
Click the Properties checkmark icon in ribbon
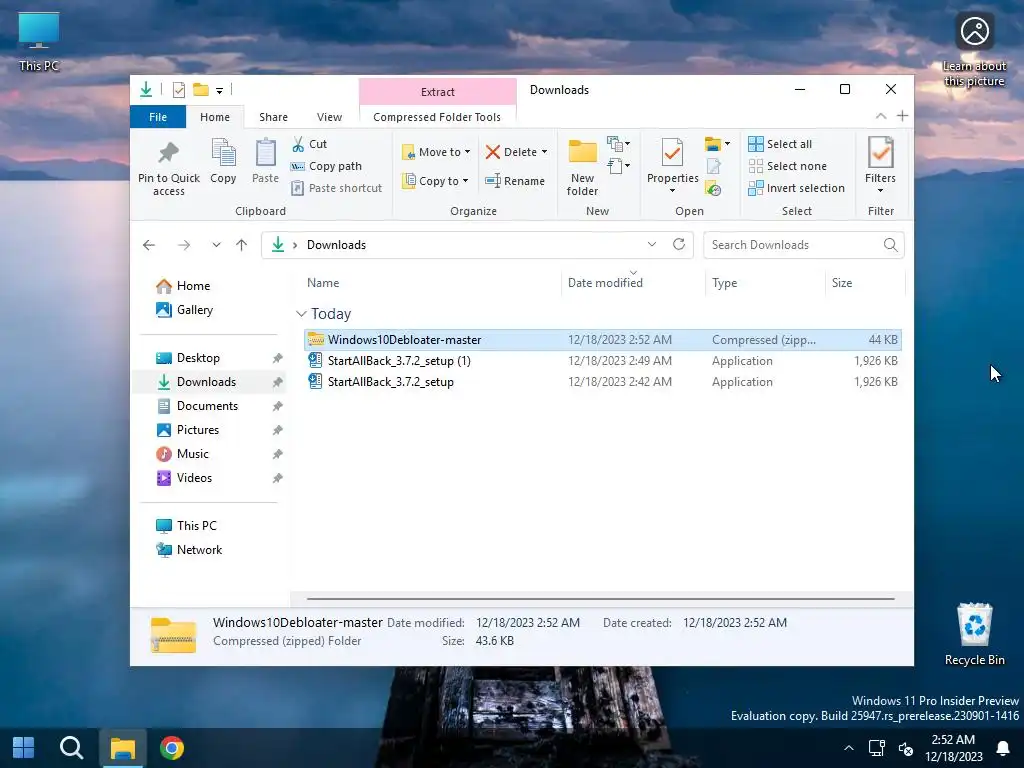[x=672, y=153]
